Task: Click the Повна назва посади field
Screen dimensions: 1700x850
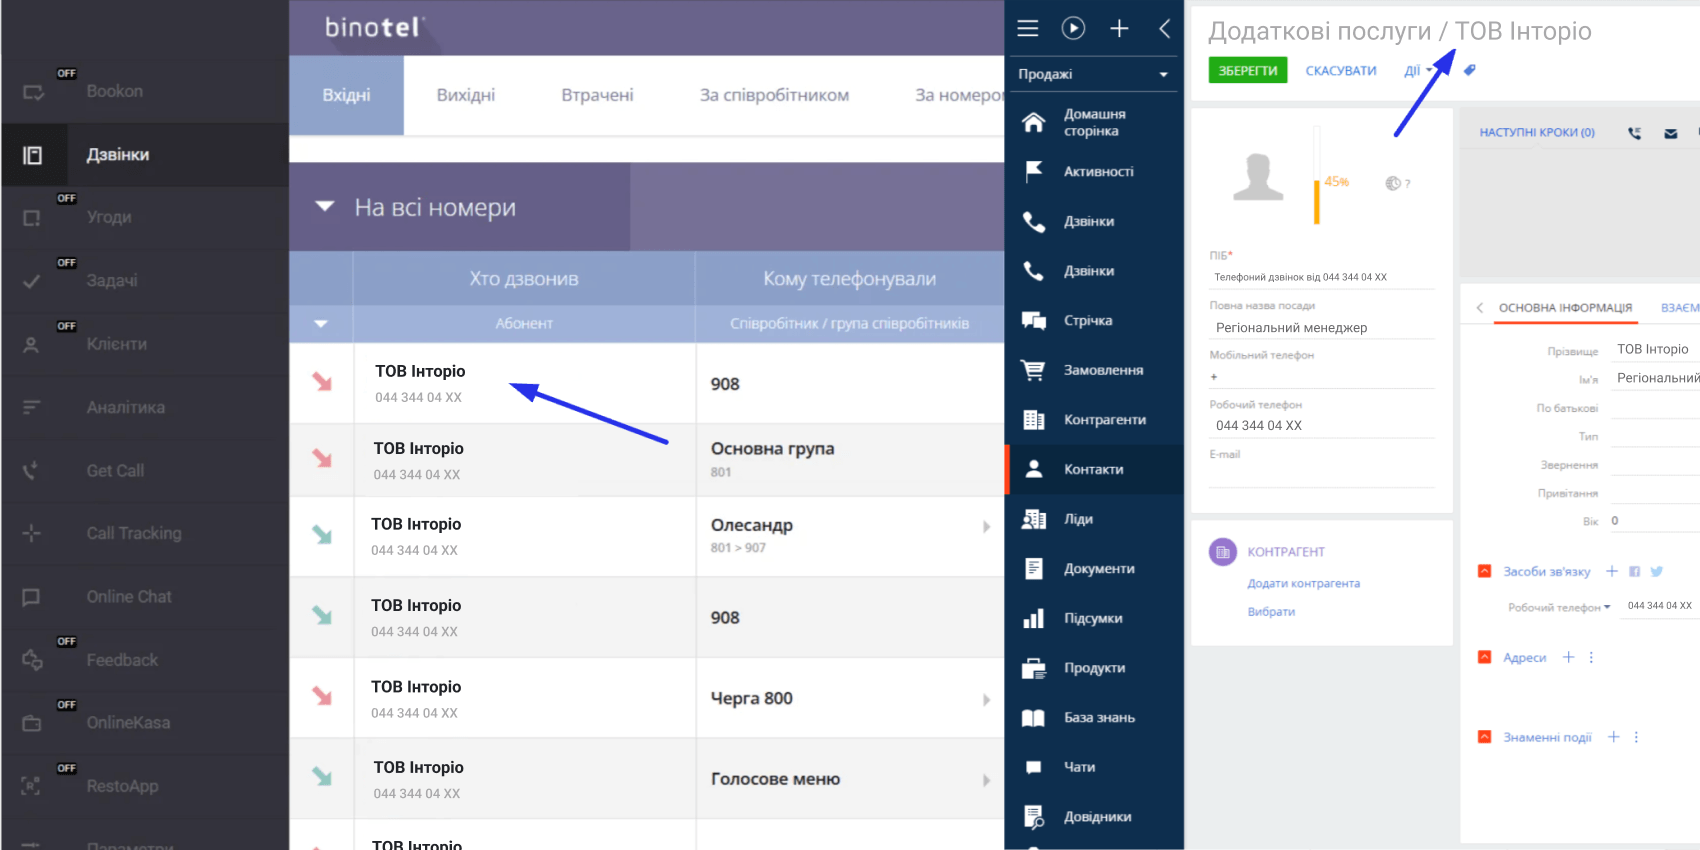Action: [x=1321, y=327]
